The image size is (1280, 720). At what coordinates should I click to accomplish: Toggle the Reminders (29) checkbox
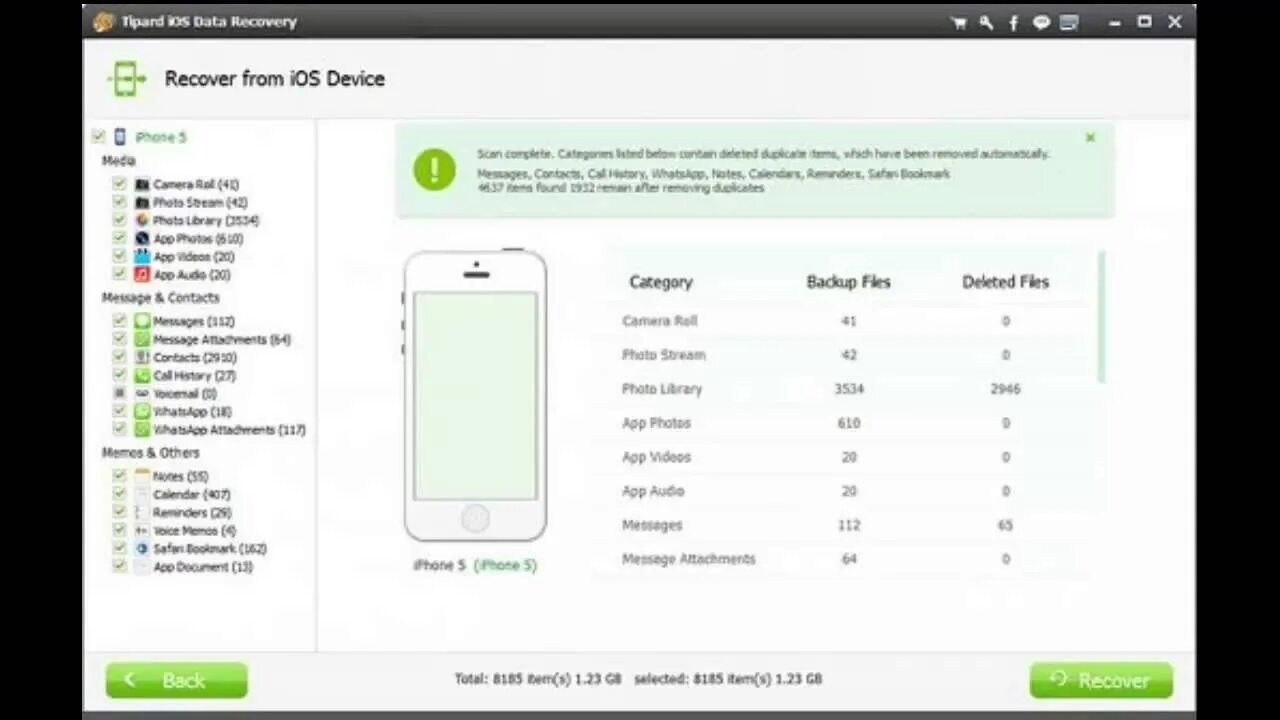tap(120, 513)
